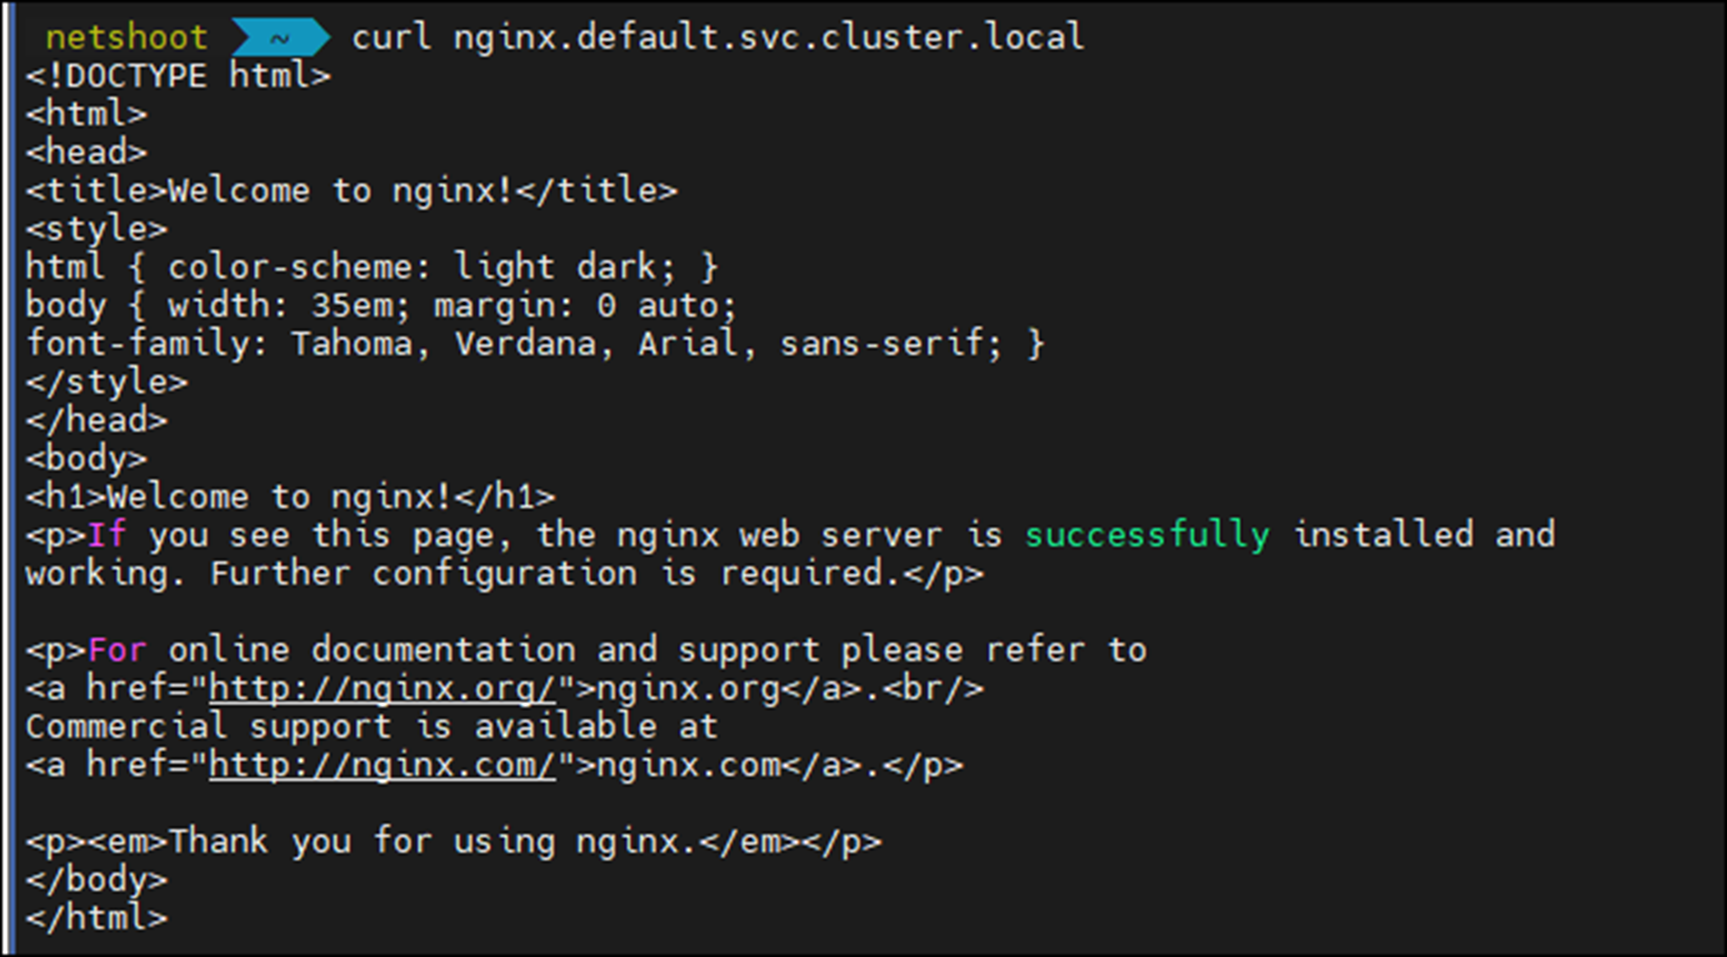Click the magenta word For
The width and height of the screenshot is (1727, 957).
coord(117,651)
